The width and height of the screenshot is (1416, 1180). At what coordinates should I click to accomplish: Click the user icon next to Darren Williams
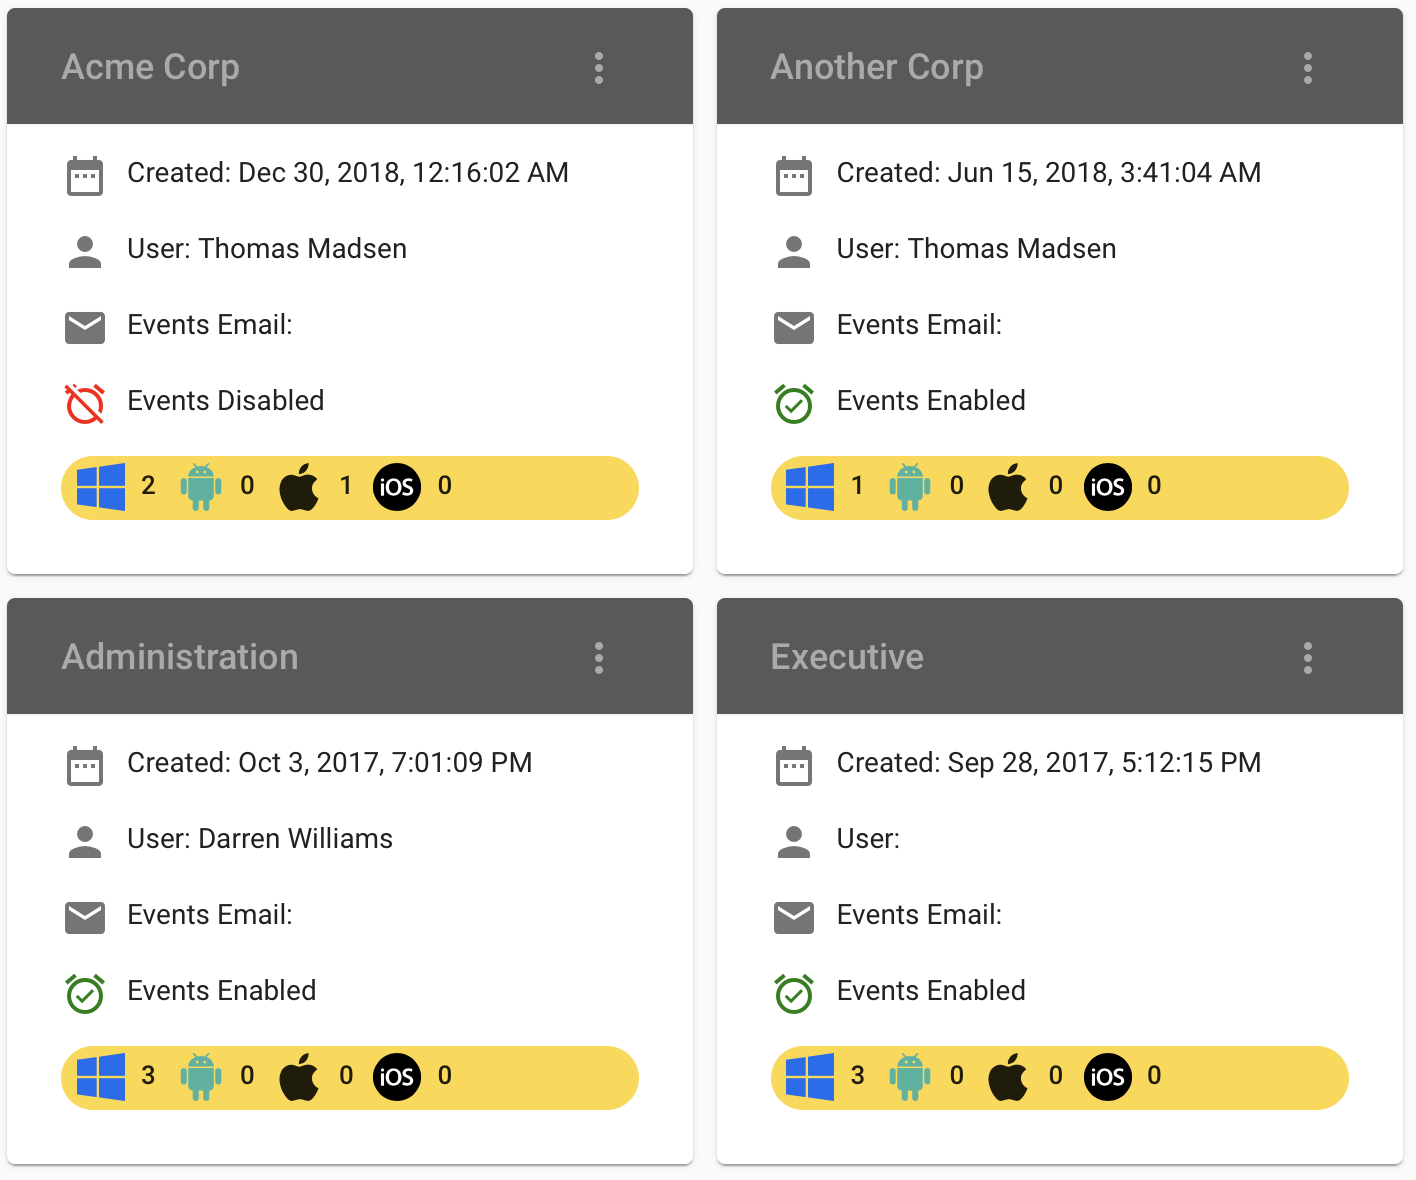[85, 841]
